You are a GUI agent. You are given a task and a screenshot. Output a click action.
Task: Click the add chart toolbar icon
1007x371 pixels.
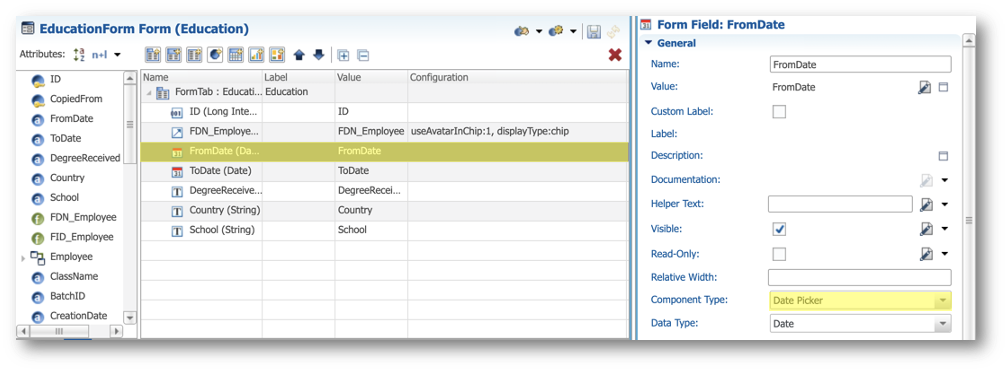click(256, 55)
